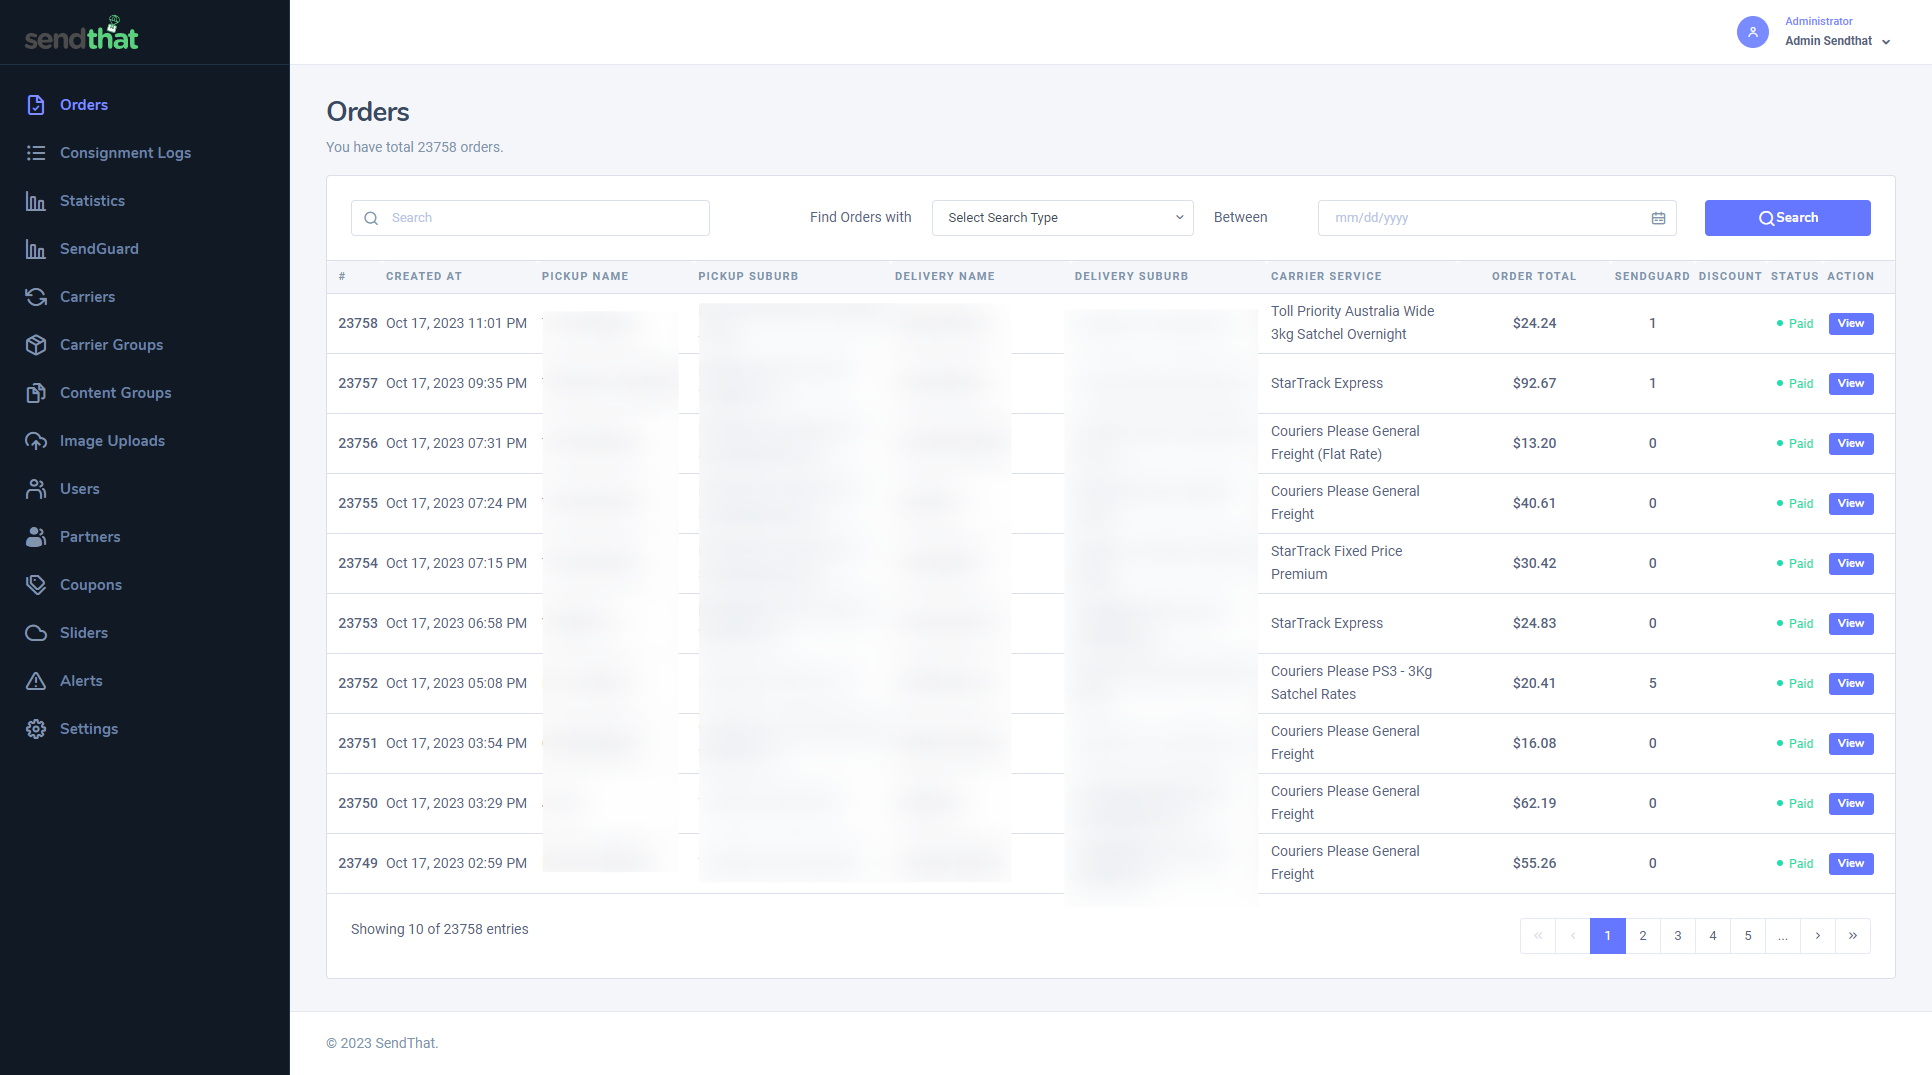Viewport: 1932px width, 1075px height.
Task: Click order number 23758
Action: click(x=358, y=324)
